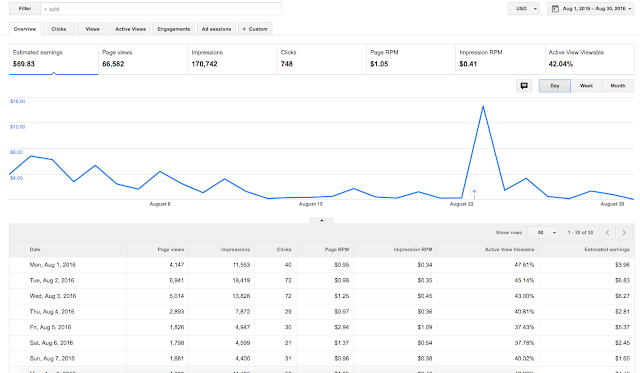The height and width of the screenshot is (373, 640).
Task: Open the chart annotations comment icon
Action: click(524, 86)
